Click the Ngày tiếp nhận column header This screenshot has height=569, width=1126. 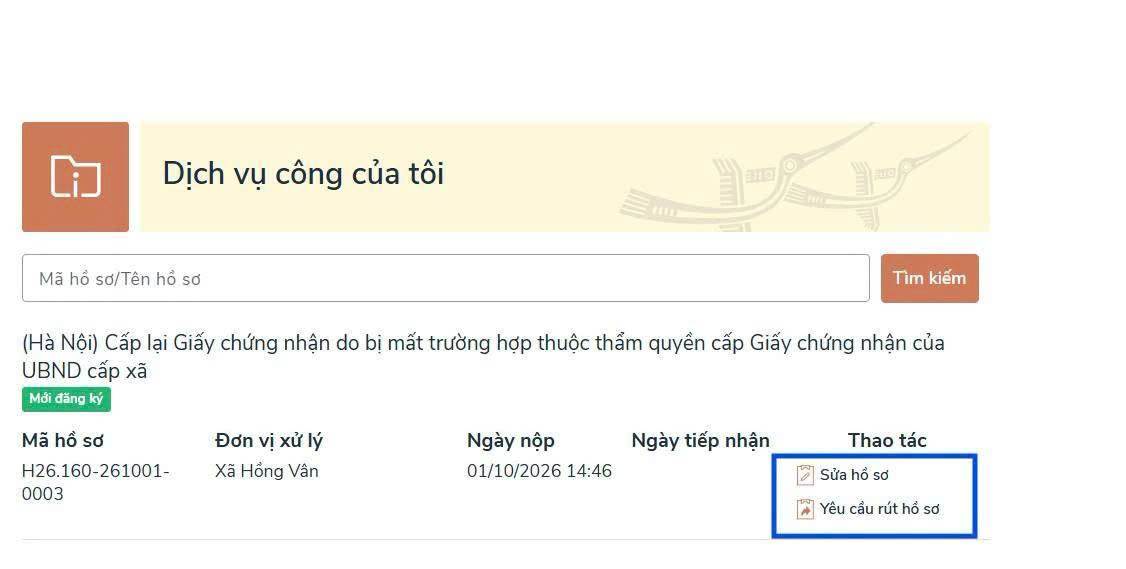700,440
